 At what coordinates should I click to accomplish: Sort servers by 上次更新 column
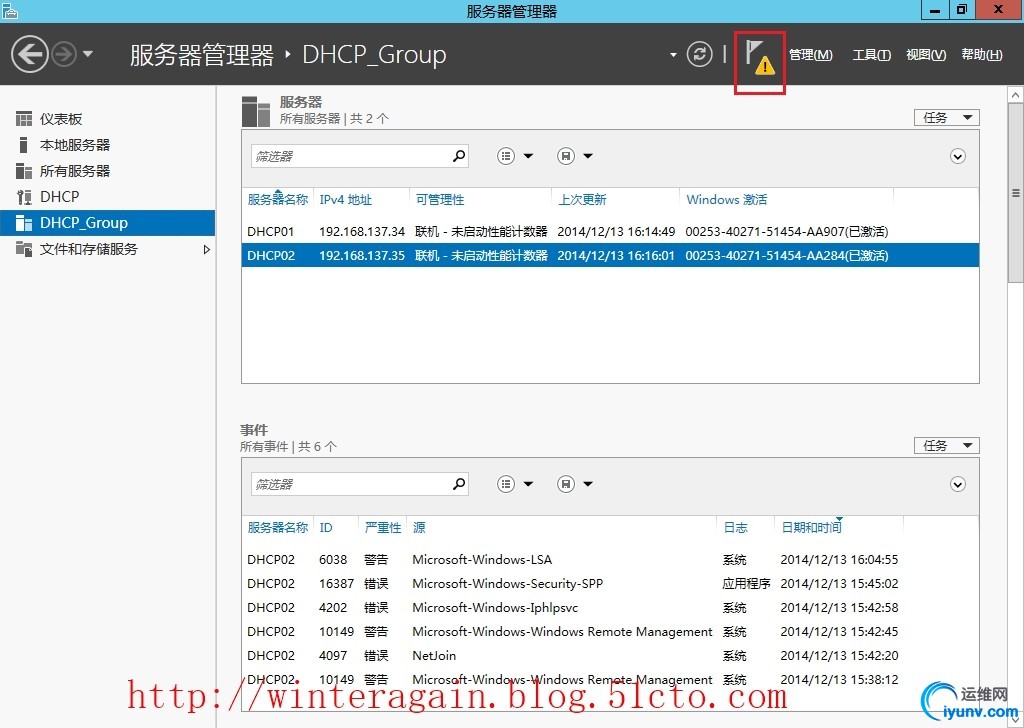pyautogui.click(x=582, y=200)
